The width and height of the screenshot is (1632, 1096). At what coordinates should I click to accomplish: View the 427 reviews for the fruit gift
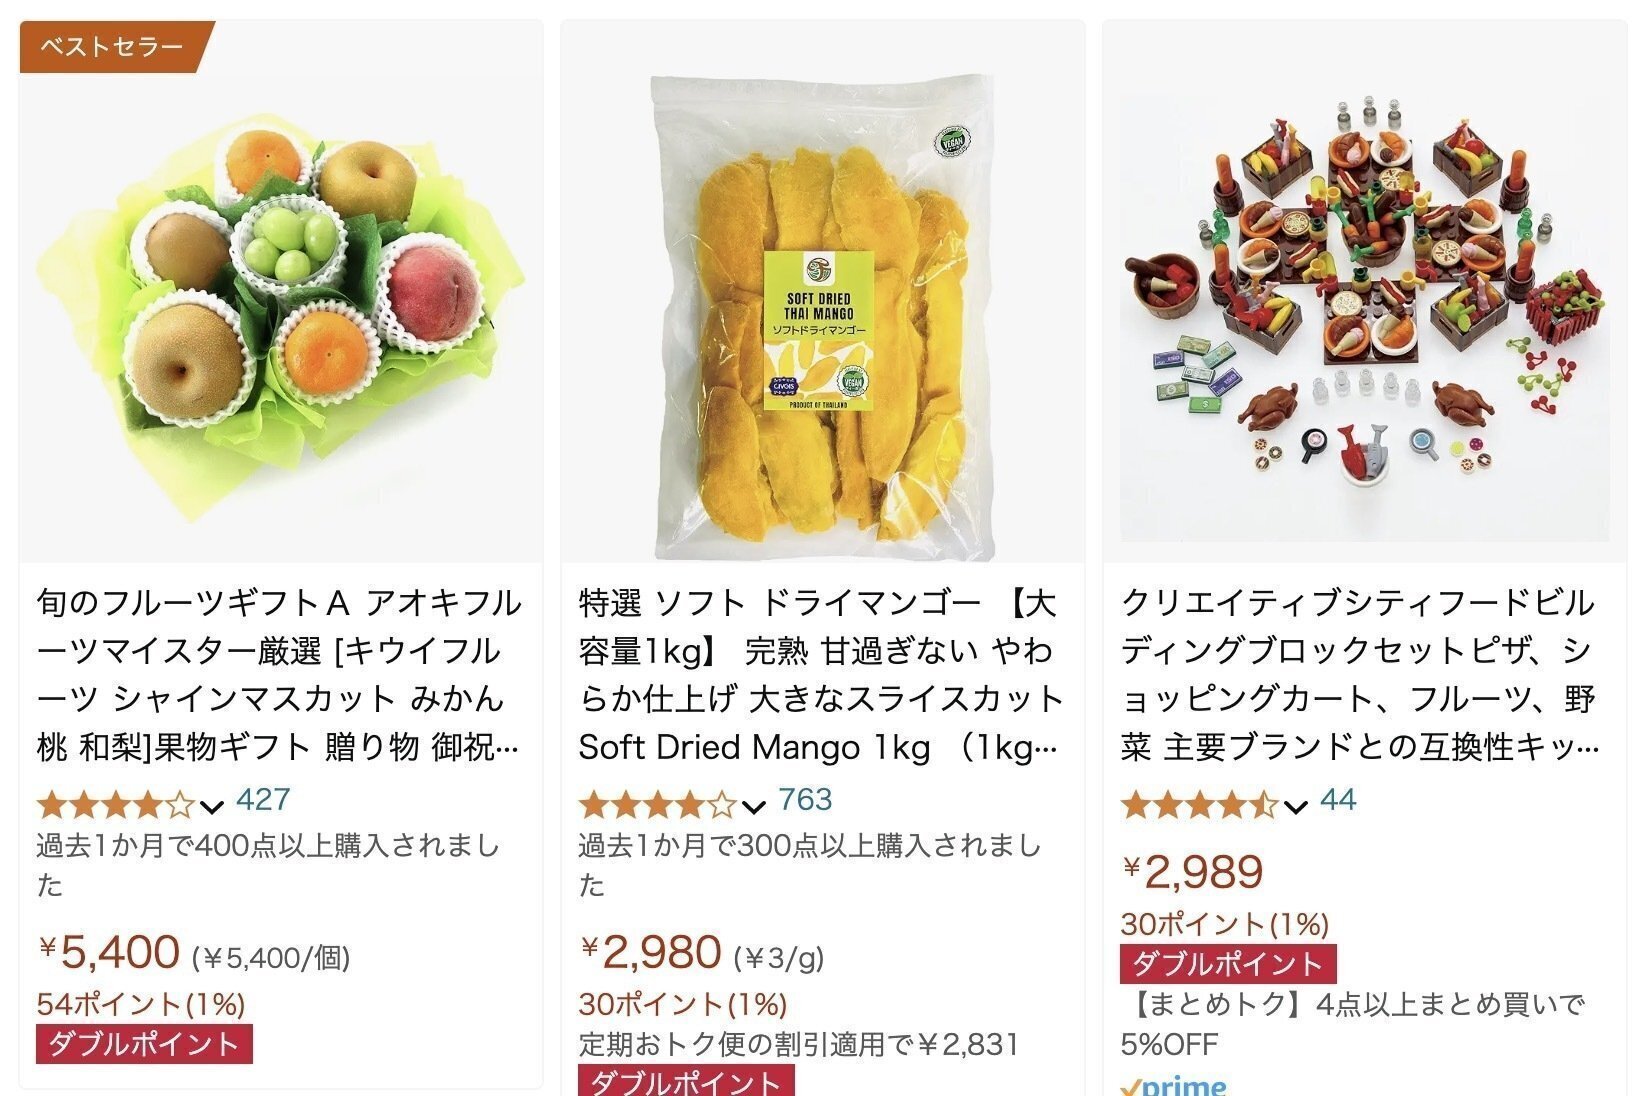[x=263, y=800]
